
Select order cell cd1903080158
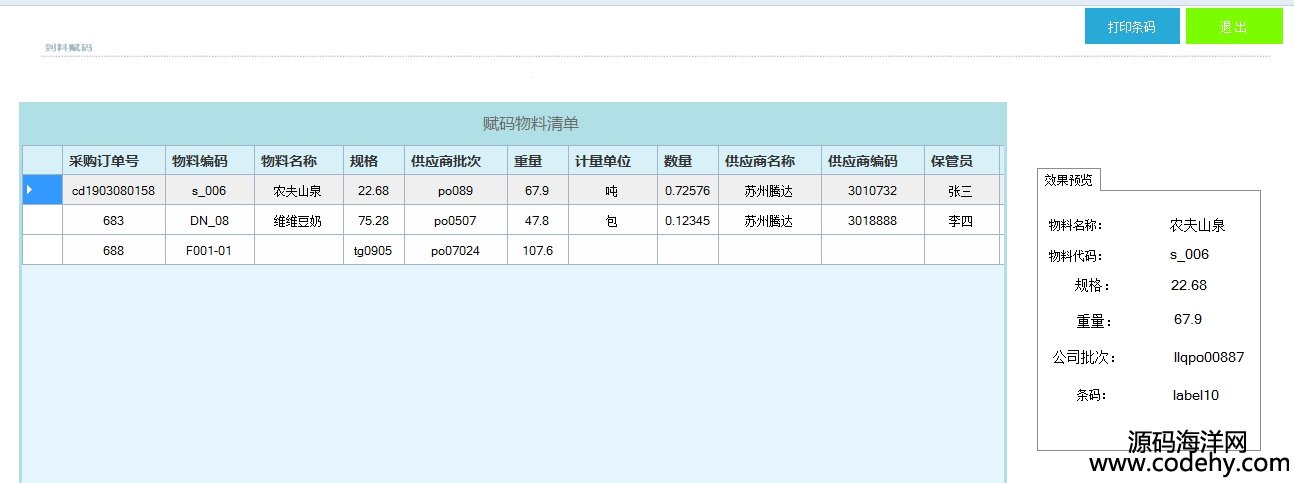coord(113,190)
